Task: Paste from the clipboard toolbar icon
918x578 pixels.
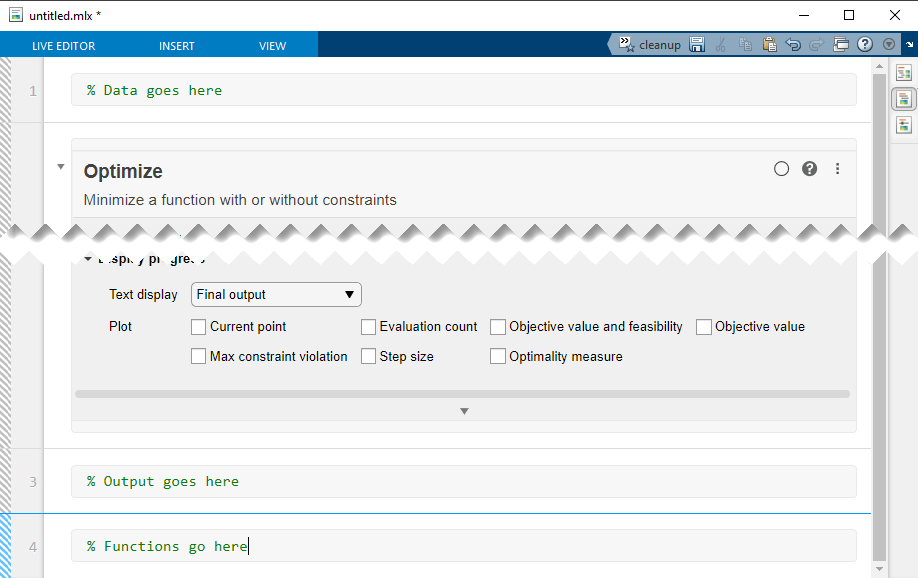Action: tap(769, 44)
